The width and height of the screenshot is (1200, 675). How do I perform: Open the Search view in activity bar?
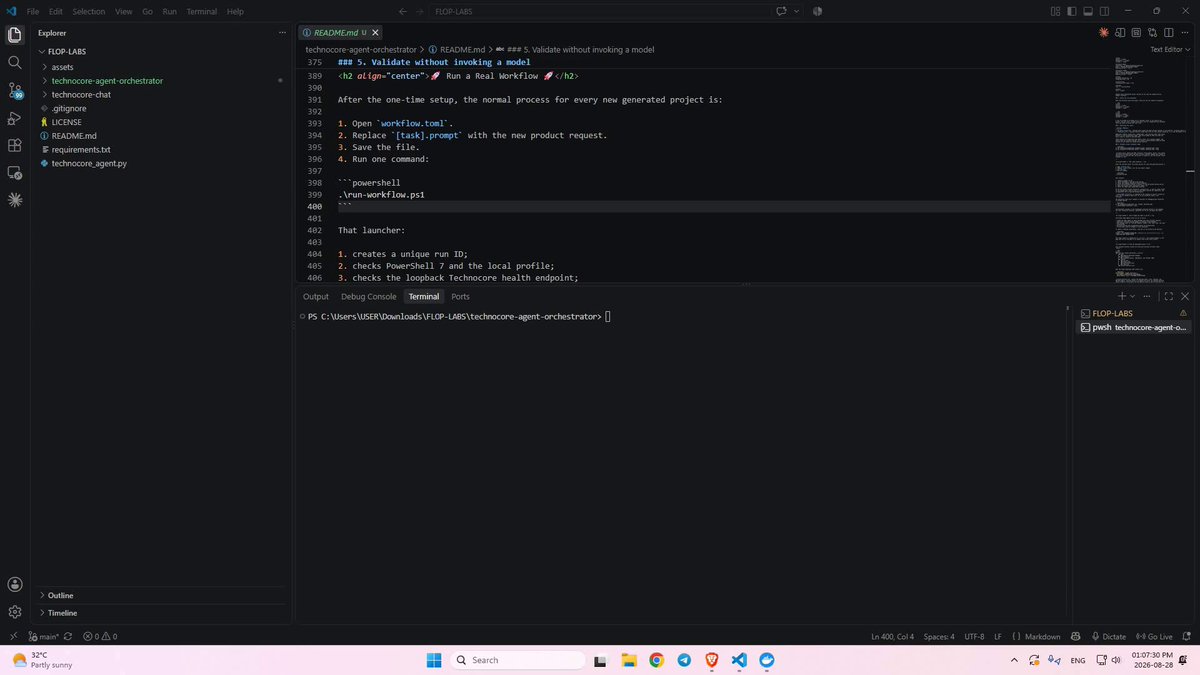[x=15, y=62]
